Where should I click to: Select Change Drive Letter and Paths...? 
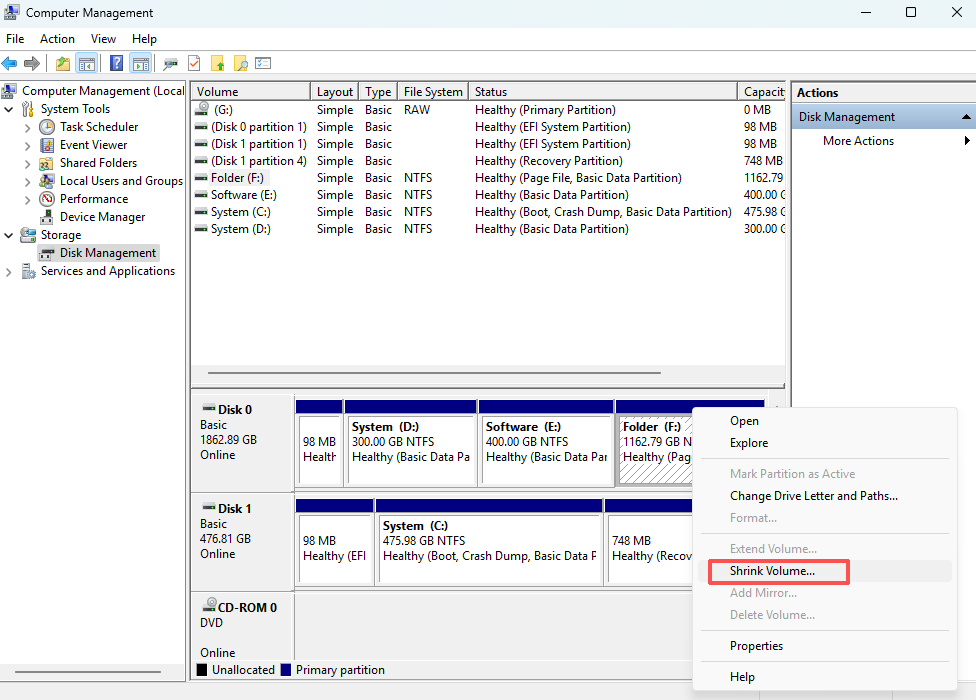coord(813,496)
